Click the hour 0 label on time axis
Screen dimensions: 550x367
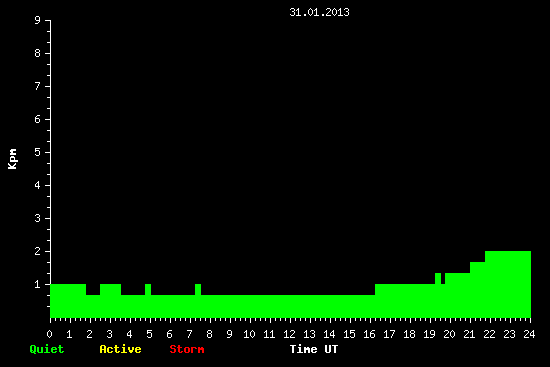[x=49, y=334]
